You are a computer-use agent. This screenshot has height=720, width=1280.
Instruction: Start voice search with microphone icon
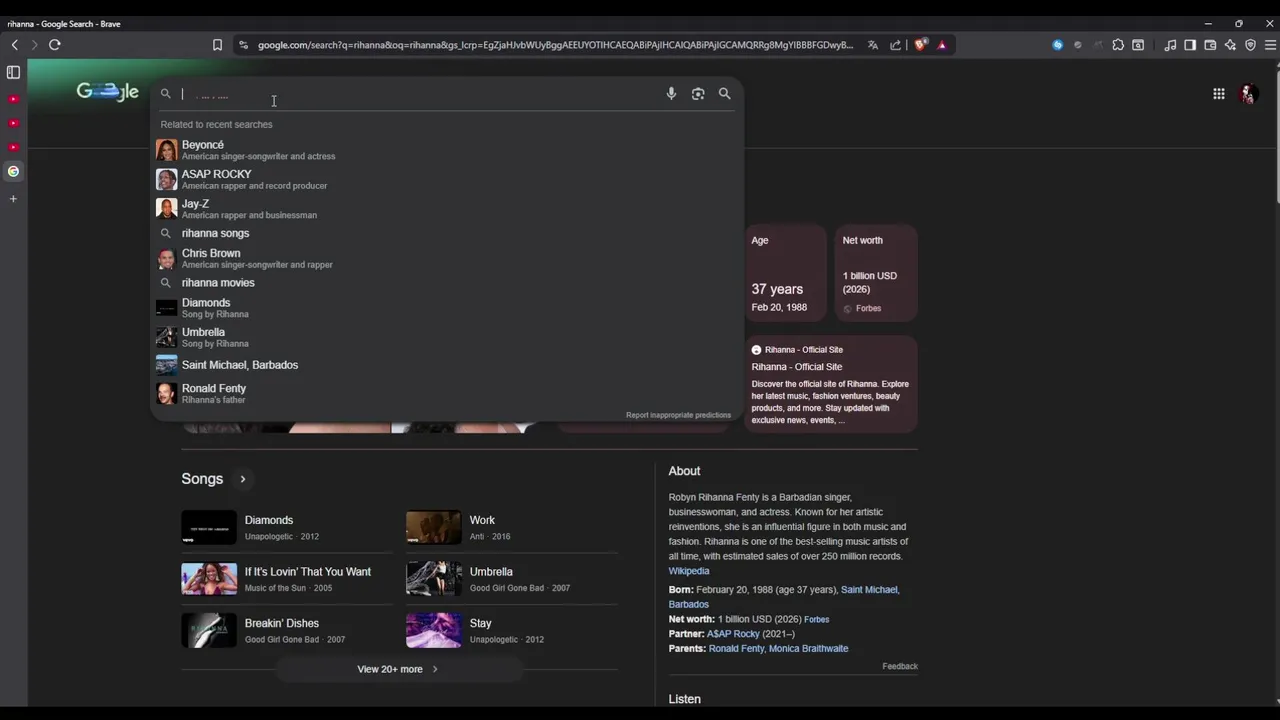point(671,94)
